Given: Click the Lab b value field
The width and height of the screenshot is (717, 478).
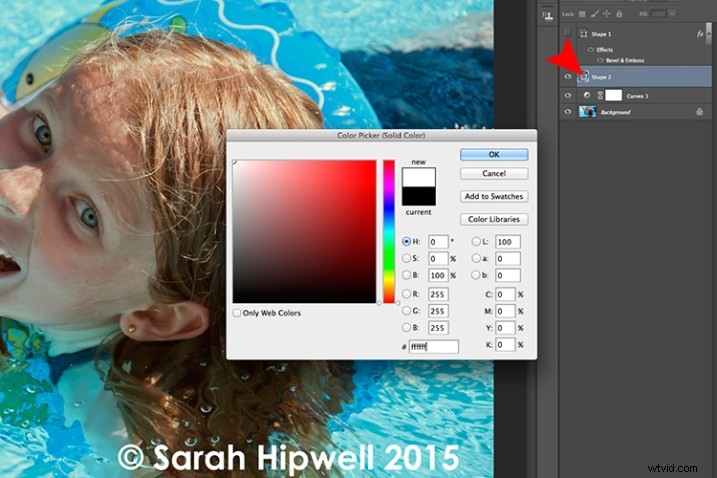Looking at the screenshot, I should point(508,275).
